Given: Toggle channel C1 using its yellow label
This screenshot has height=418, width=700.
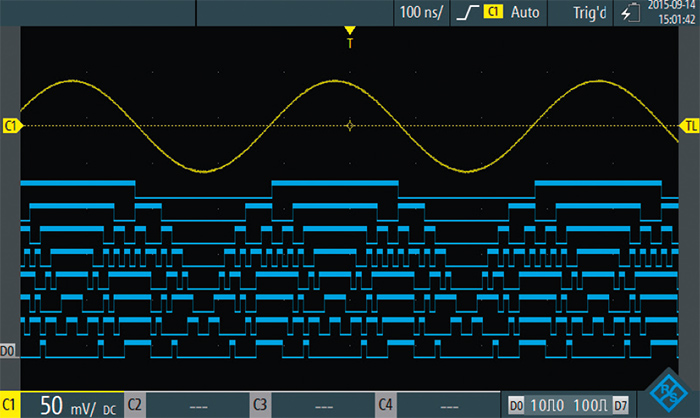Looking at the screenshot, I should tap(11, 405).
